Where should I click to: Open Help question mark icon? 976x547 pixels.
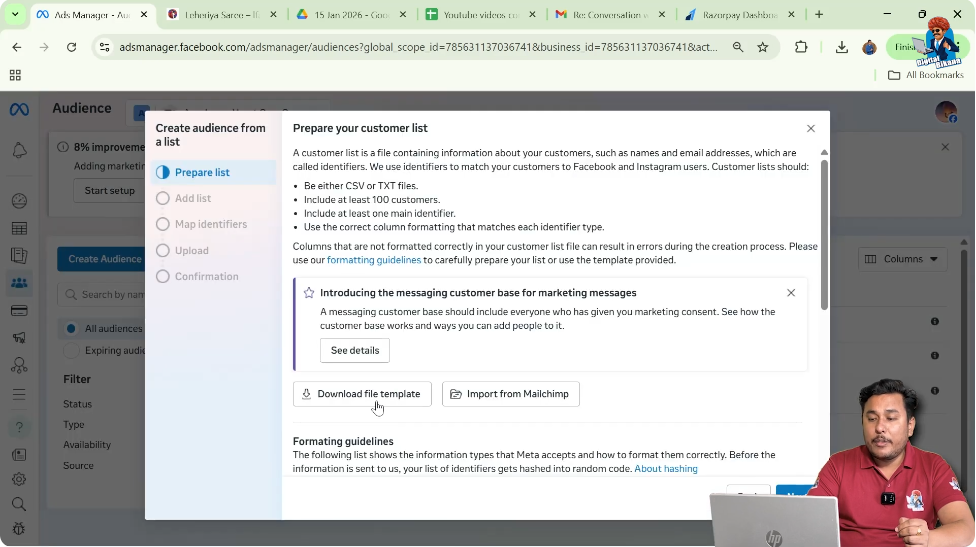coord(19,427)
